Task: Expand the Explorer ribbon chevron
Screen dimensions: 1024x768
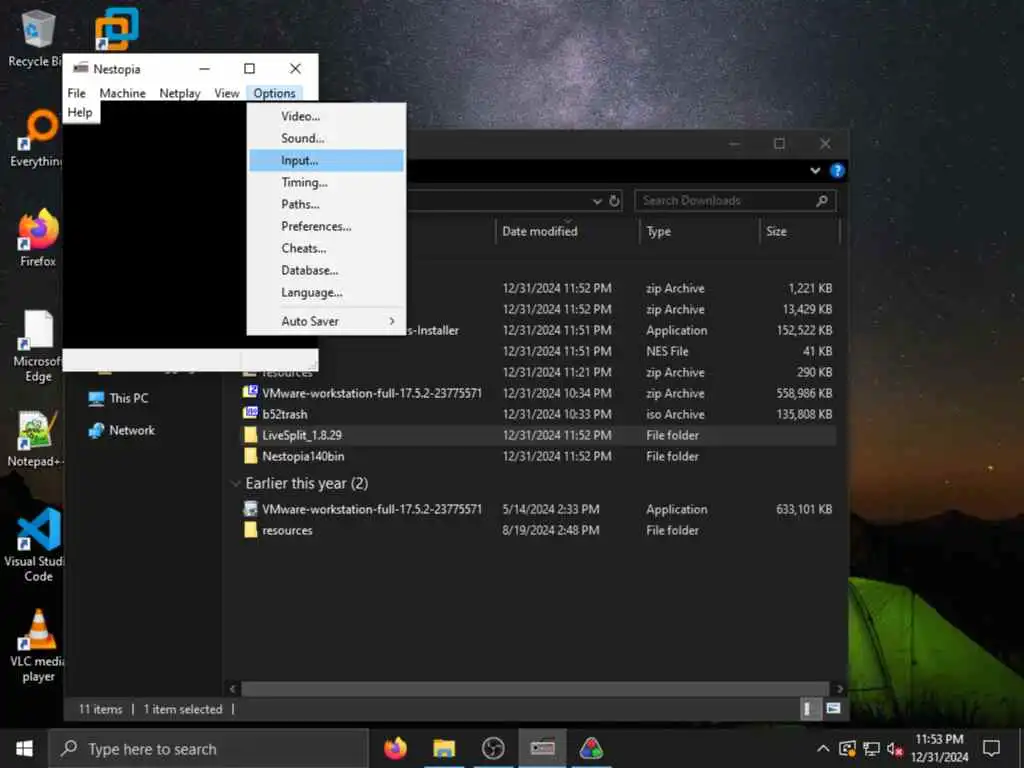Action: point(815,170)
